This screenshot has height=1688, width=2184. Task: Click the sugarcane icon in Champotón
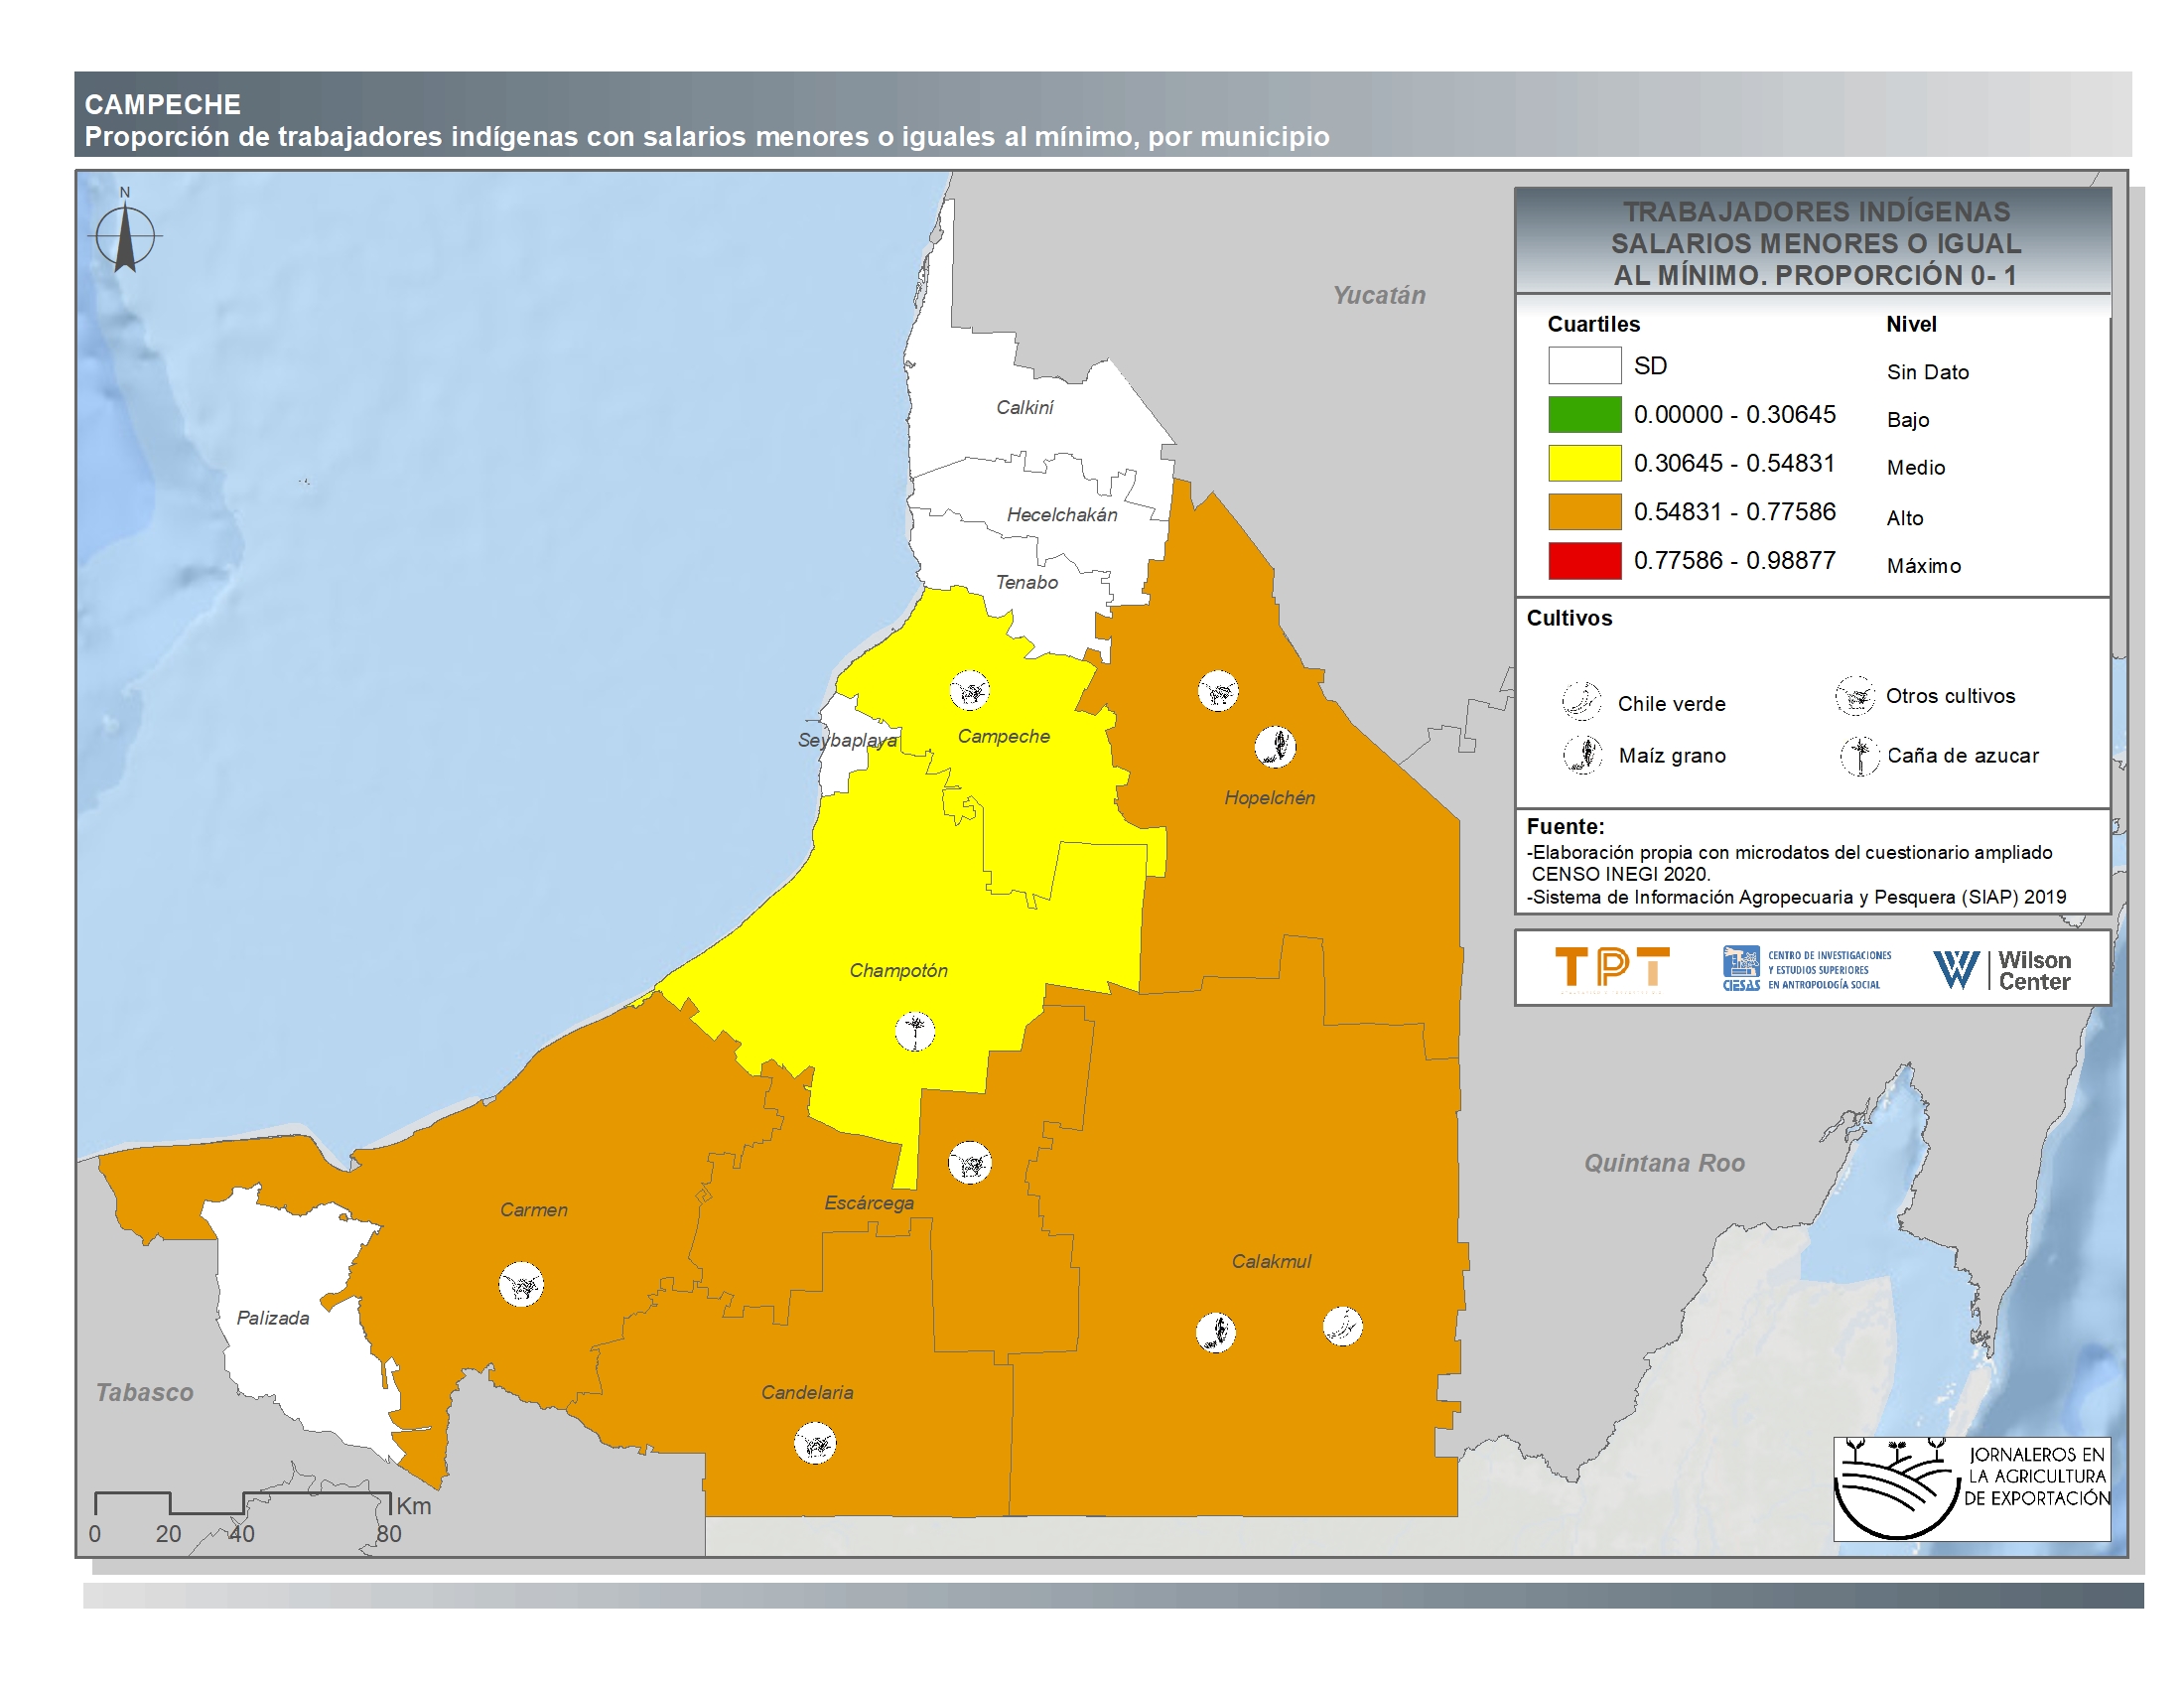click(x=914, y=1031)
